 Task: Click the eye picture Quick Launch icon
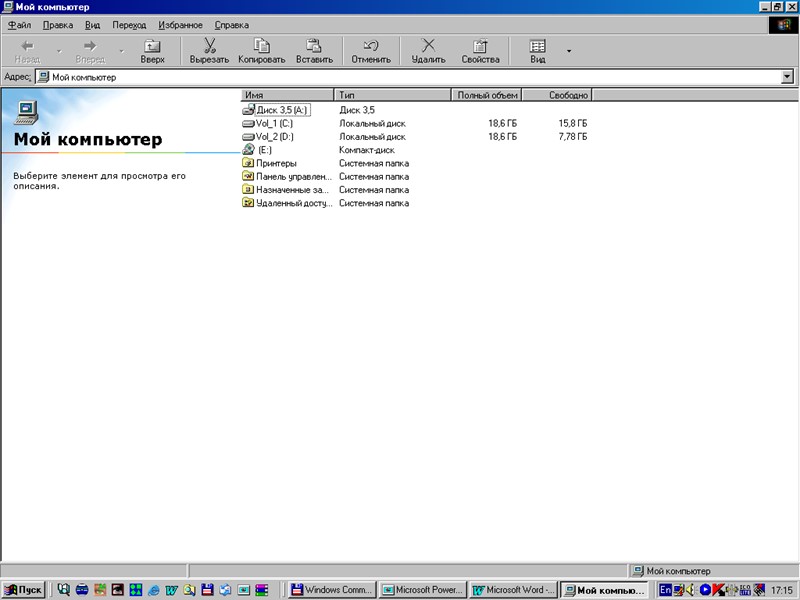(x=118, y=590)
